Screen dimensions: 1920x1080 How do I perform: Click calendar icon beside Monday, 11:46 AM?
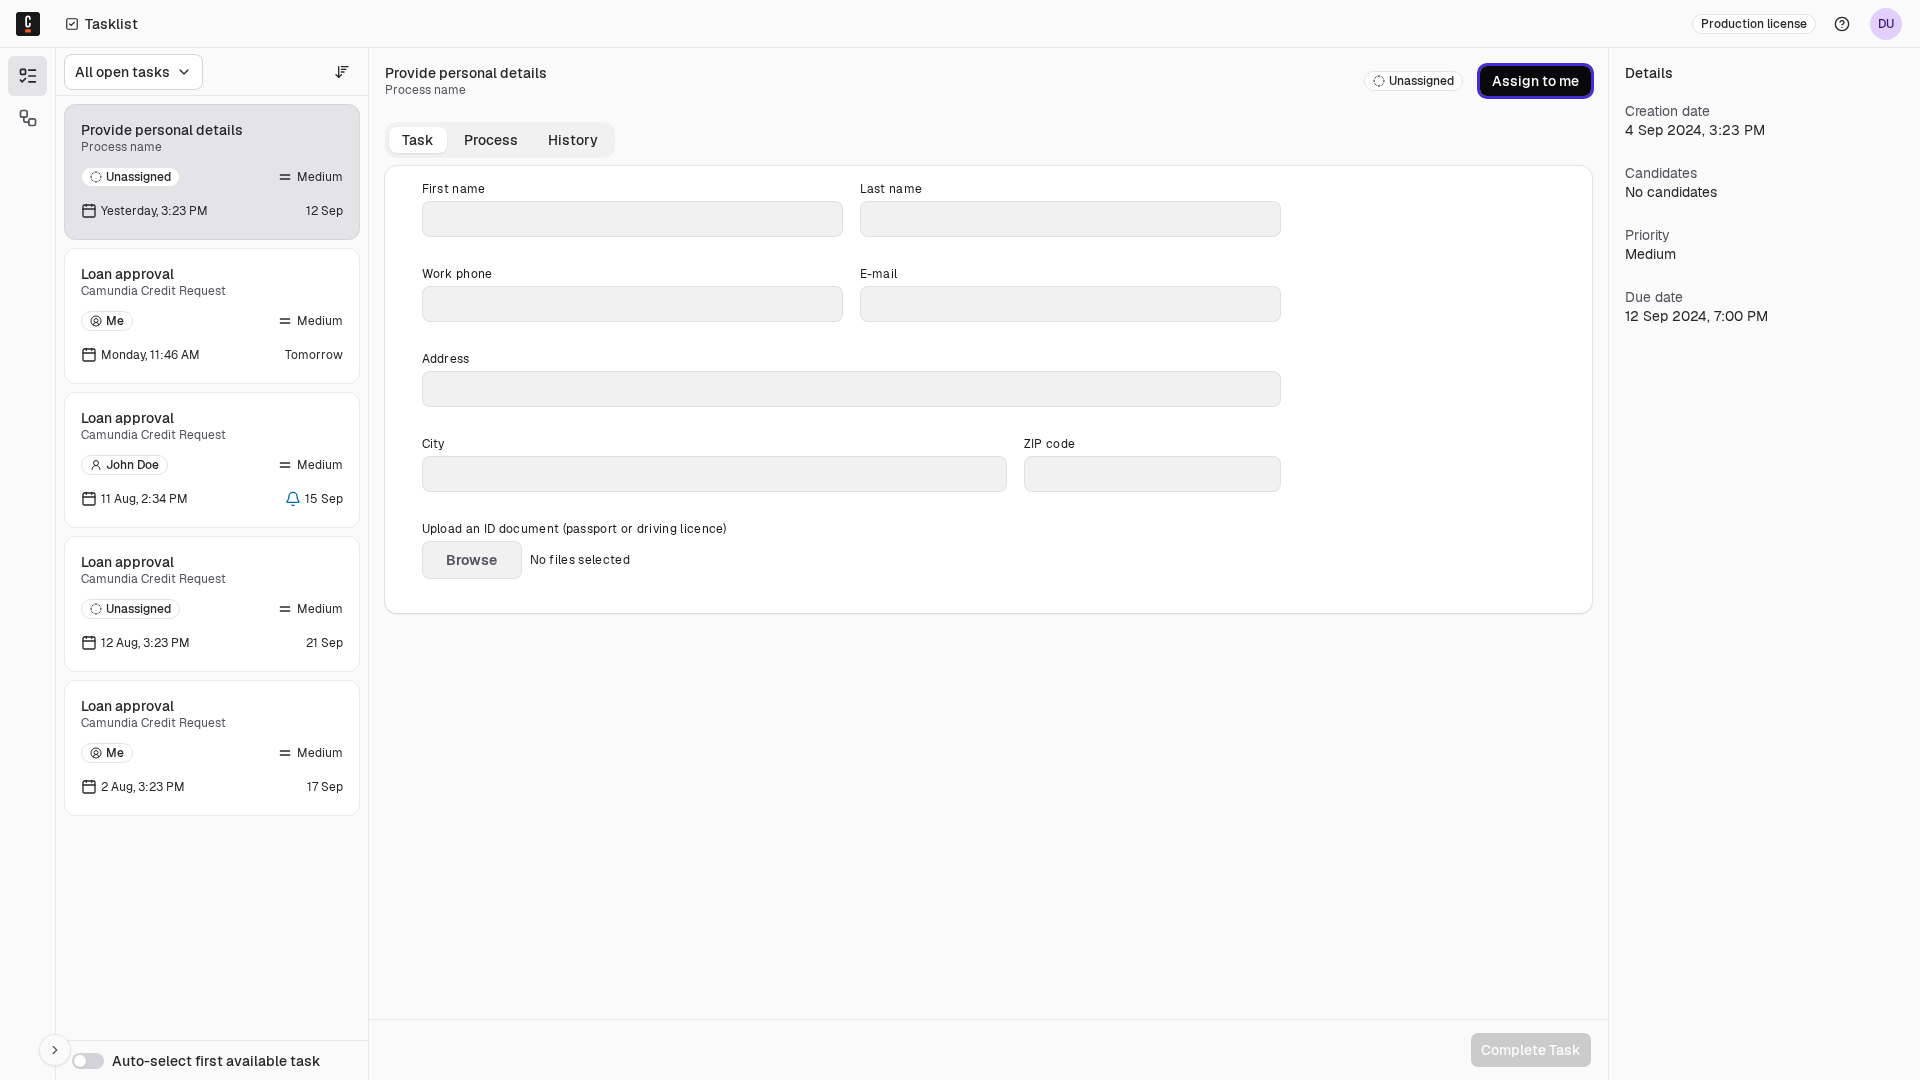pos(89,355)
